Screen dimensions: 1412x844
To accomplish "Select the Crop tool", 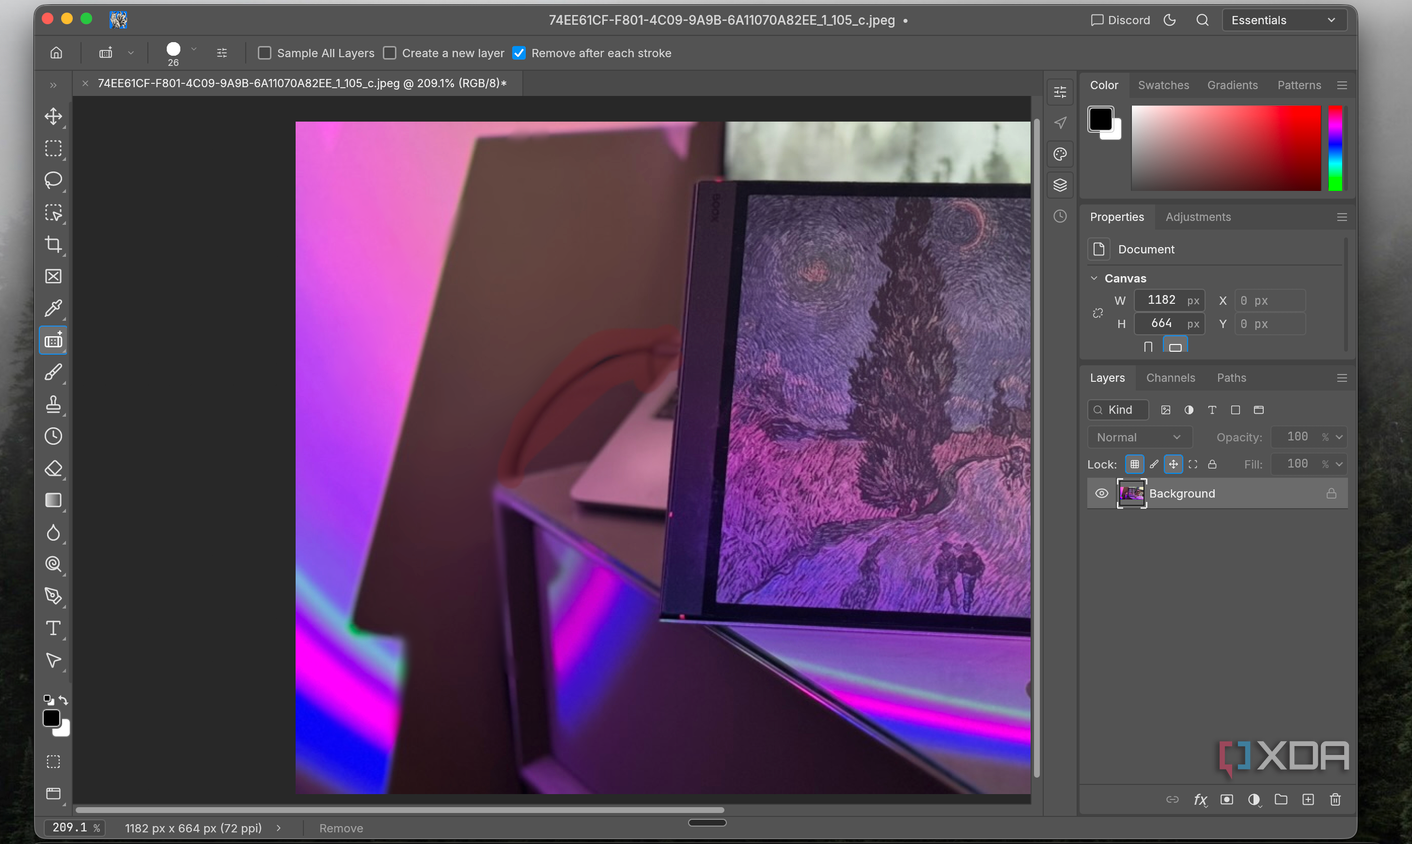I will 53,244.
